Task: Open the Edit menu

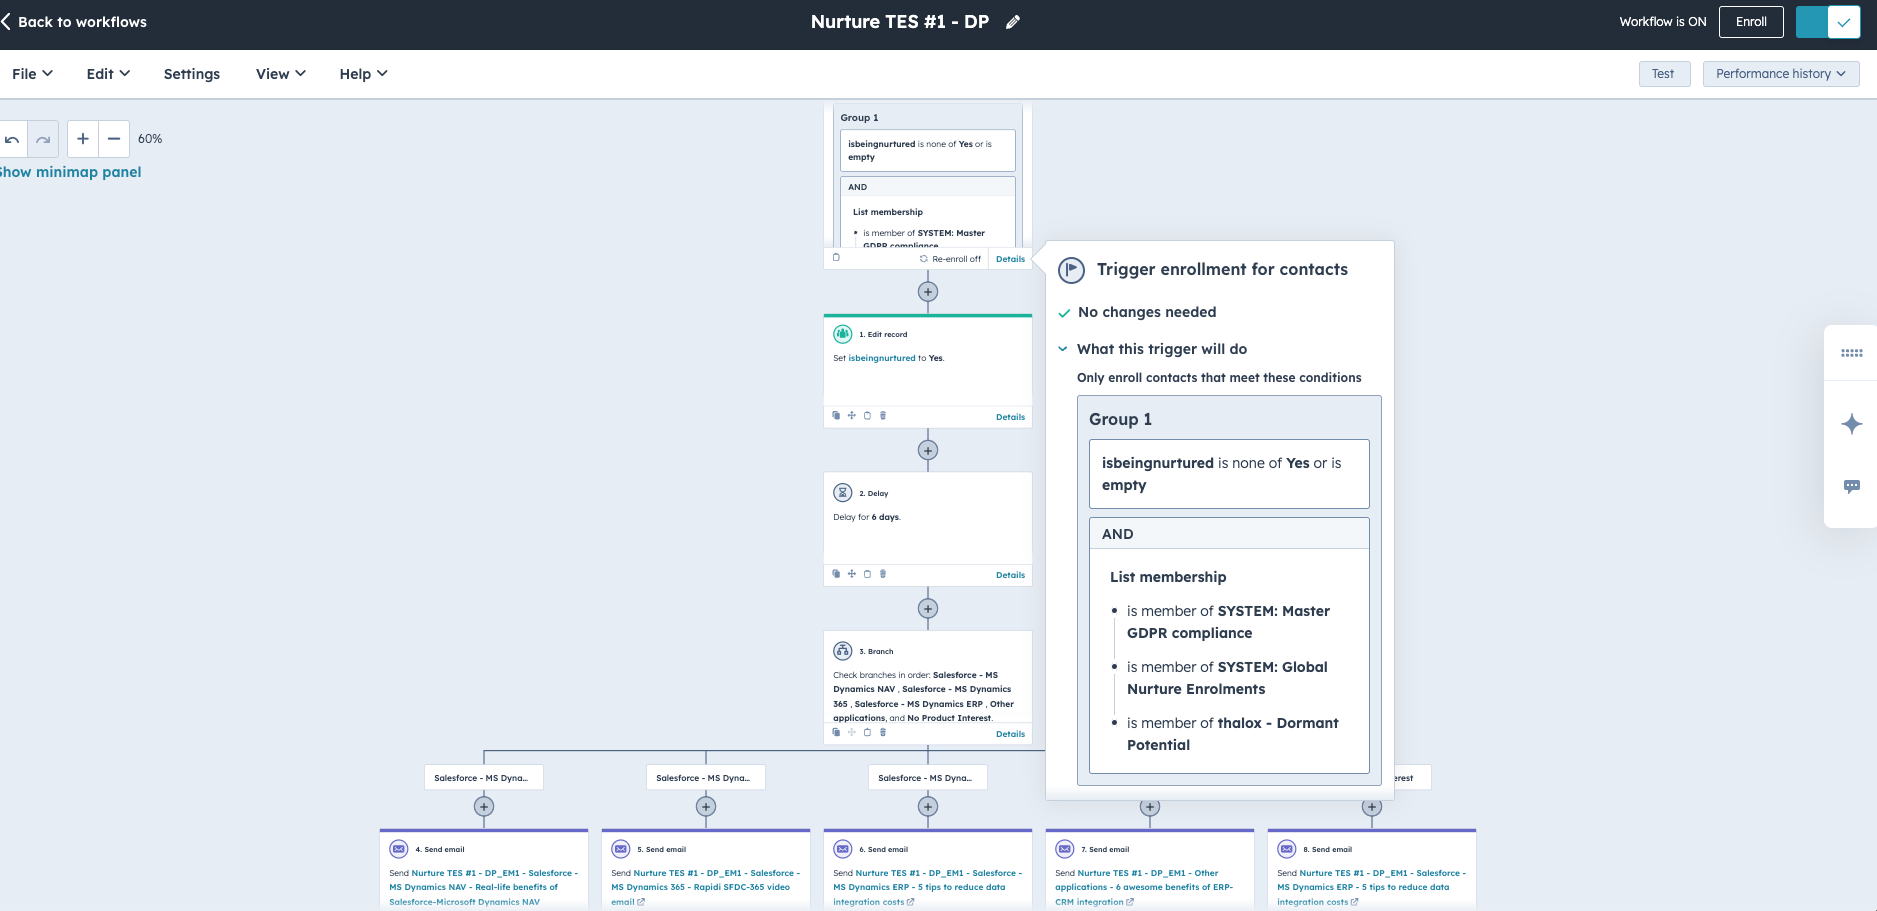Action: 108,74
